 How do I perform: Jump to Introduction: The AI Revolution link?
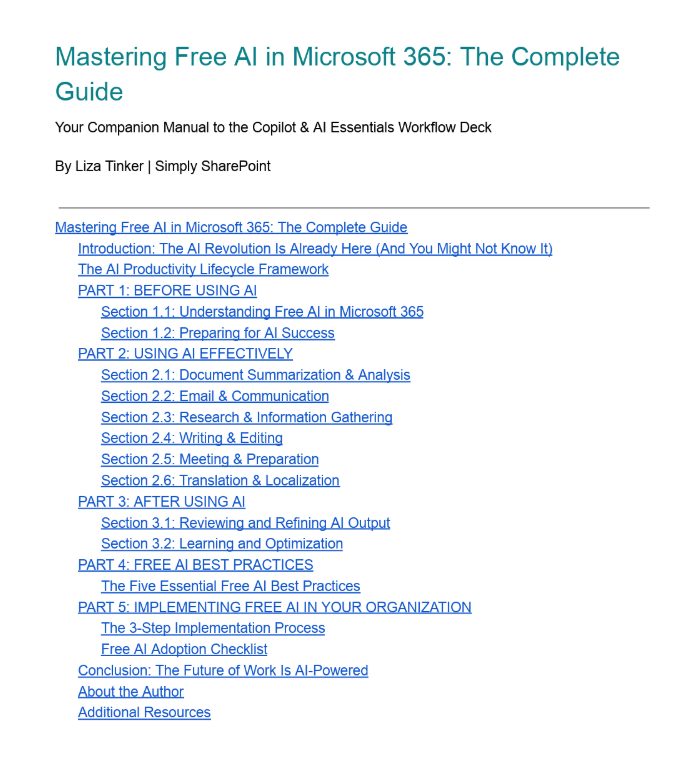pos(315,248)
